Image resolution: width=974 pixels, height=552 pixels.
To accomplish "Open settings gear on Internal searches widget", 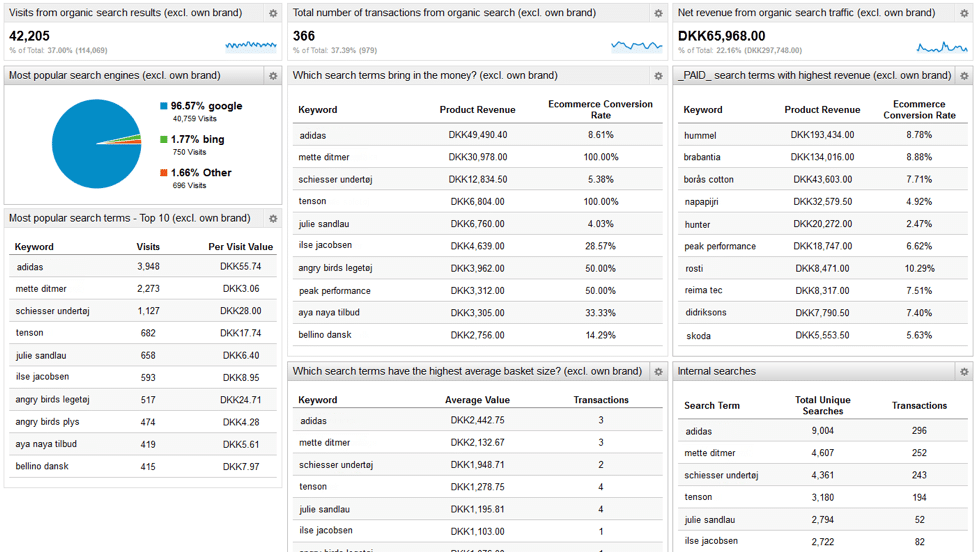I will pos(964,371).
